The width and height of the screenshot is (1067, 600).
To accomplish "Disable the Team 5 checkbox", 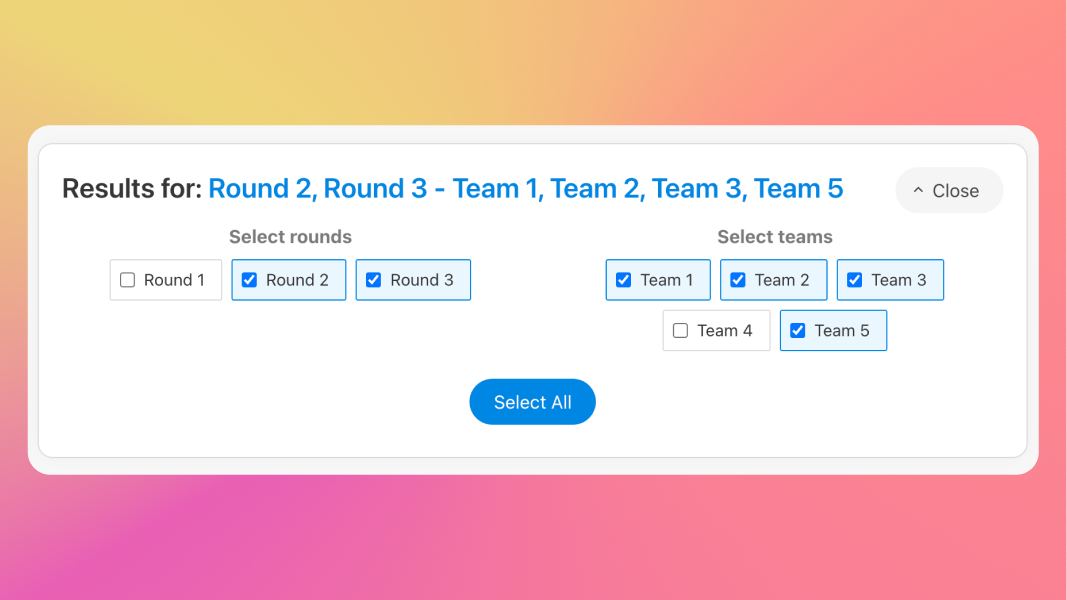I will click(x=798, y=331).
